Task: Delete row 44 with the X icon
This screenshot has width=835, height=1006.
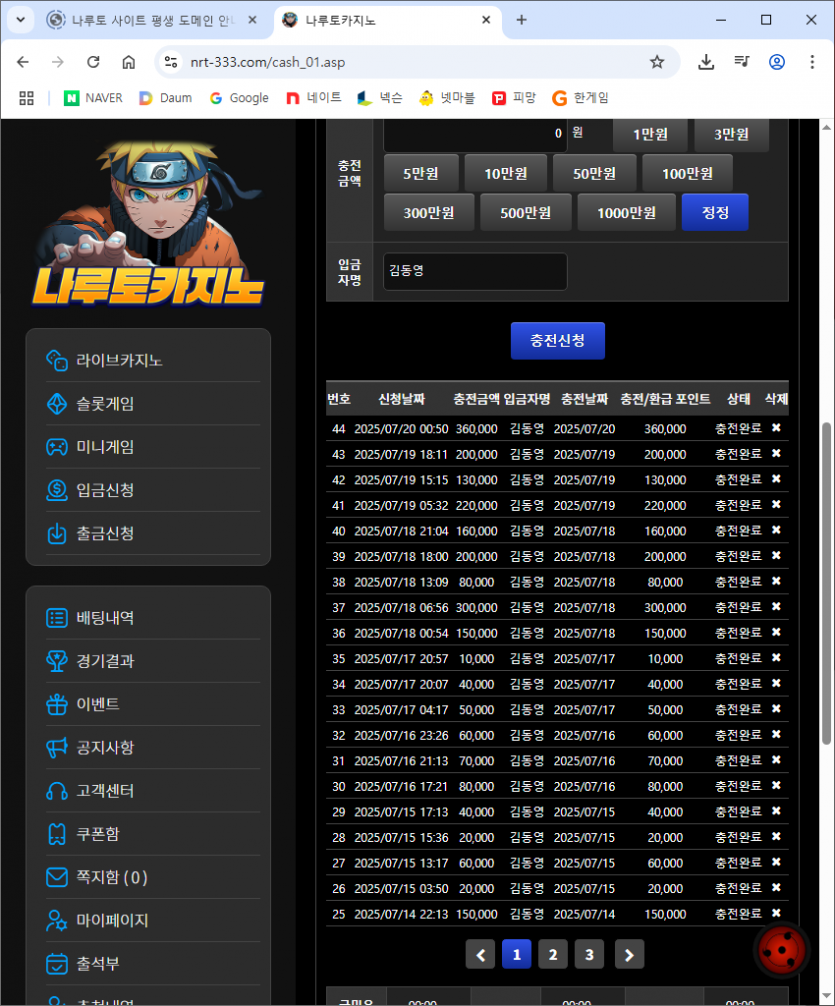Action: click(776, 428)
